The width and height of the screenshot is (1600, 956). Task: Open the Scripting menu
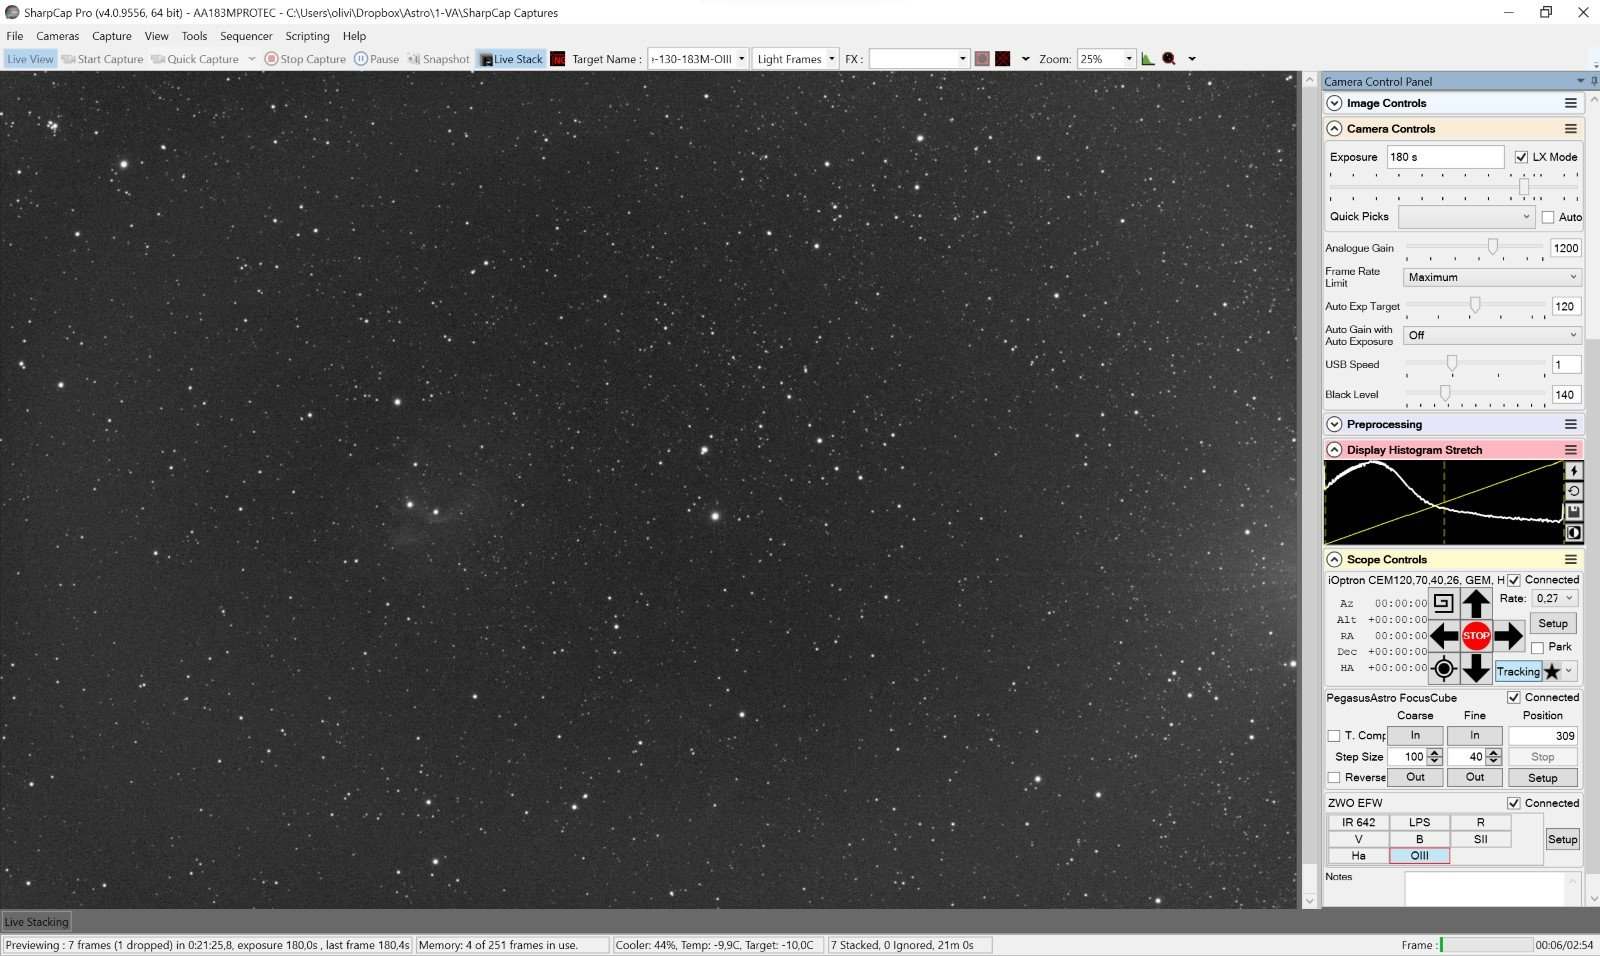pos(307,36)
